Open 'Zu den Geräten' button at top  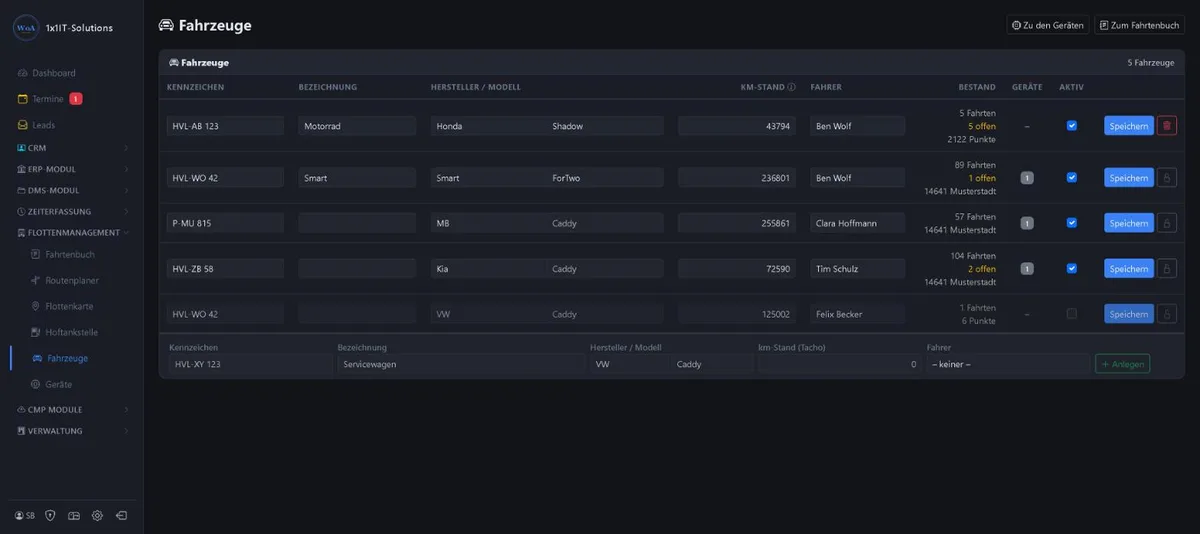[x=1048, y=25]
